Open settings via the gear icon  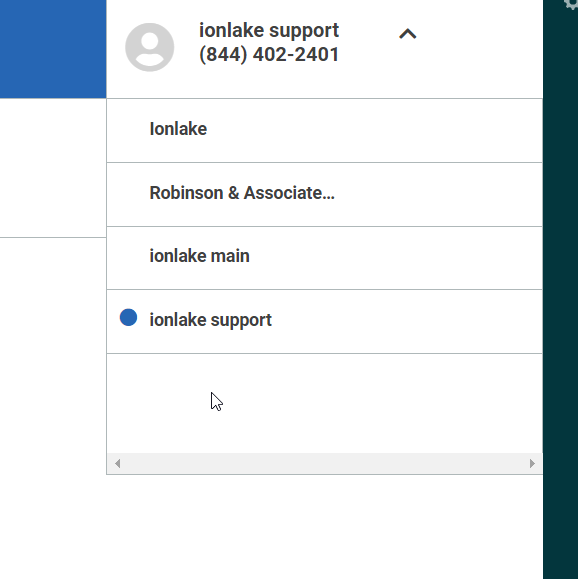click(571, 4)
